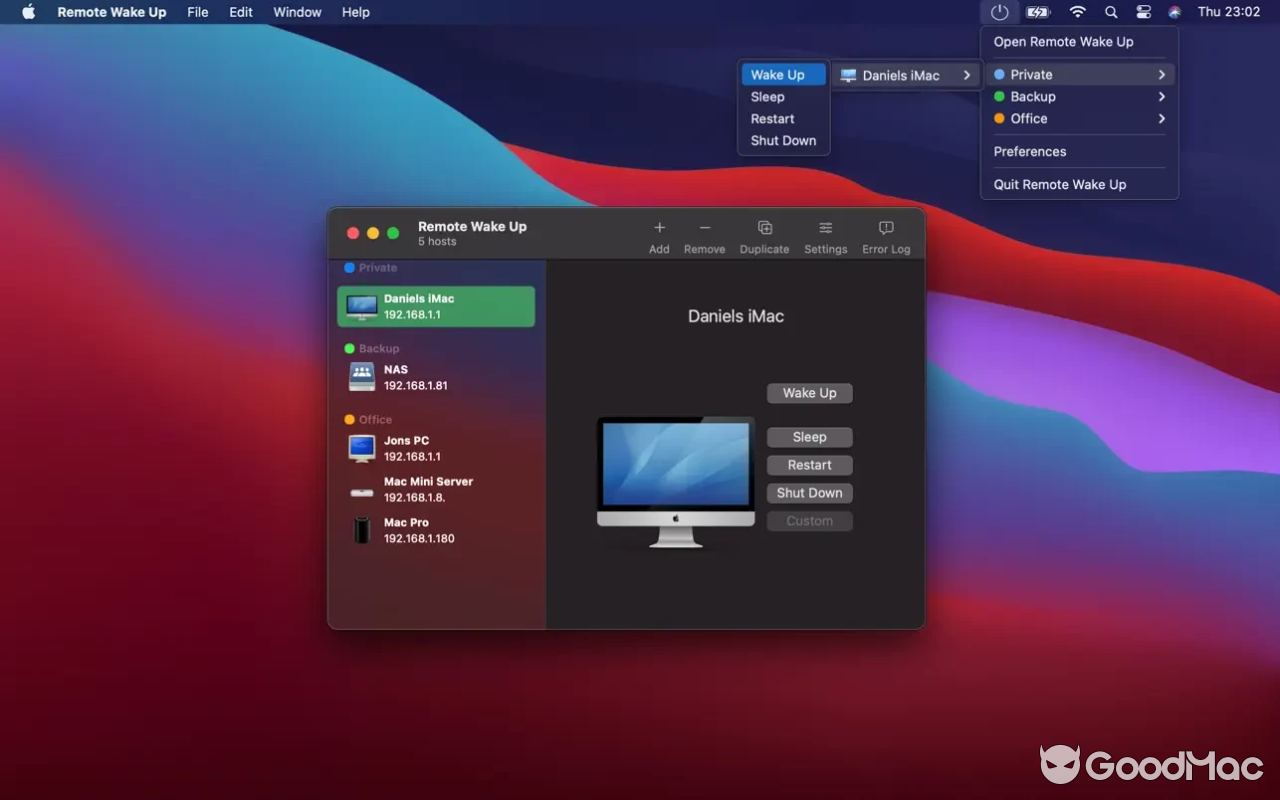1280x800 pixels.
Task: Click the Mac Pro device icon
Action: (361, 529)
